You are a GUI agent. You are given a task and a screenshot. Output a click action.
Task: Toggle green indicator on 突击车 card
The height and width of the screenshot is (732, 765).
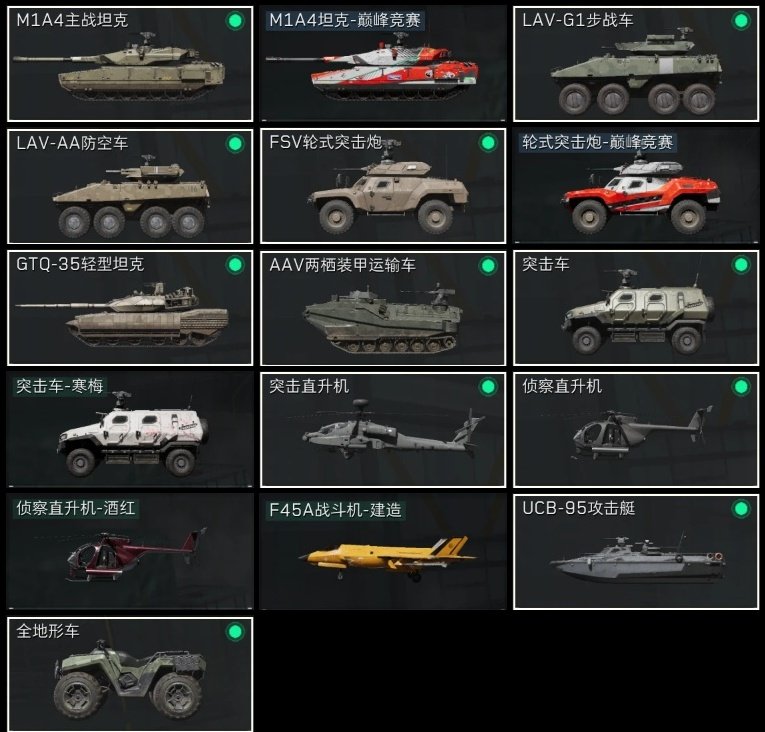click(x=741, y=265)
